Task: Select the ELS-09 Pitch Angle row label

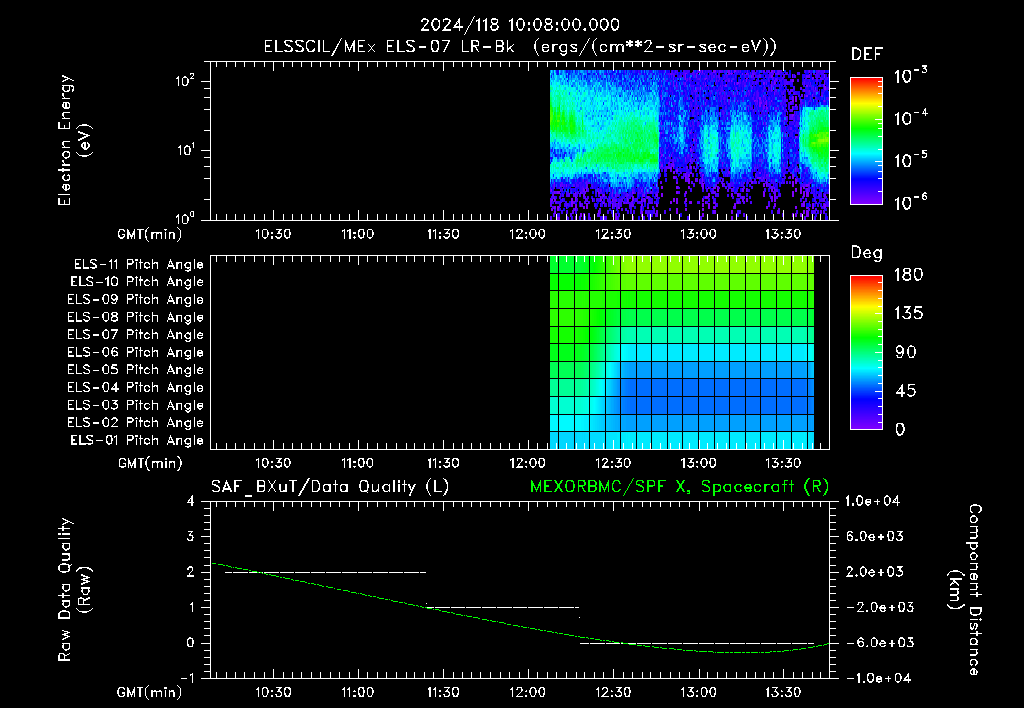Action: [136, 300]
